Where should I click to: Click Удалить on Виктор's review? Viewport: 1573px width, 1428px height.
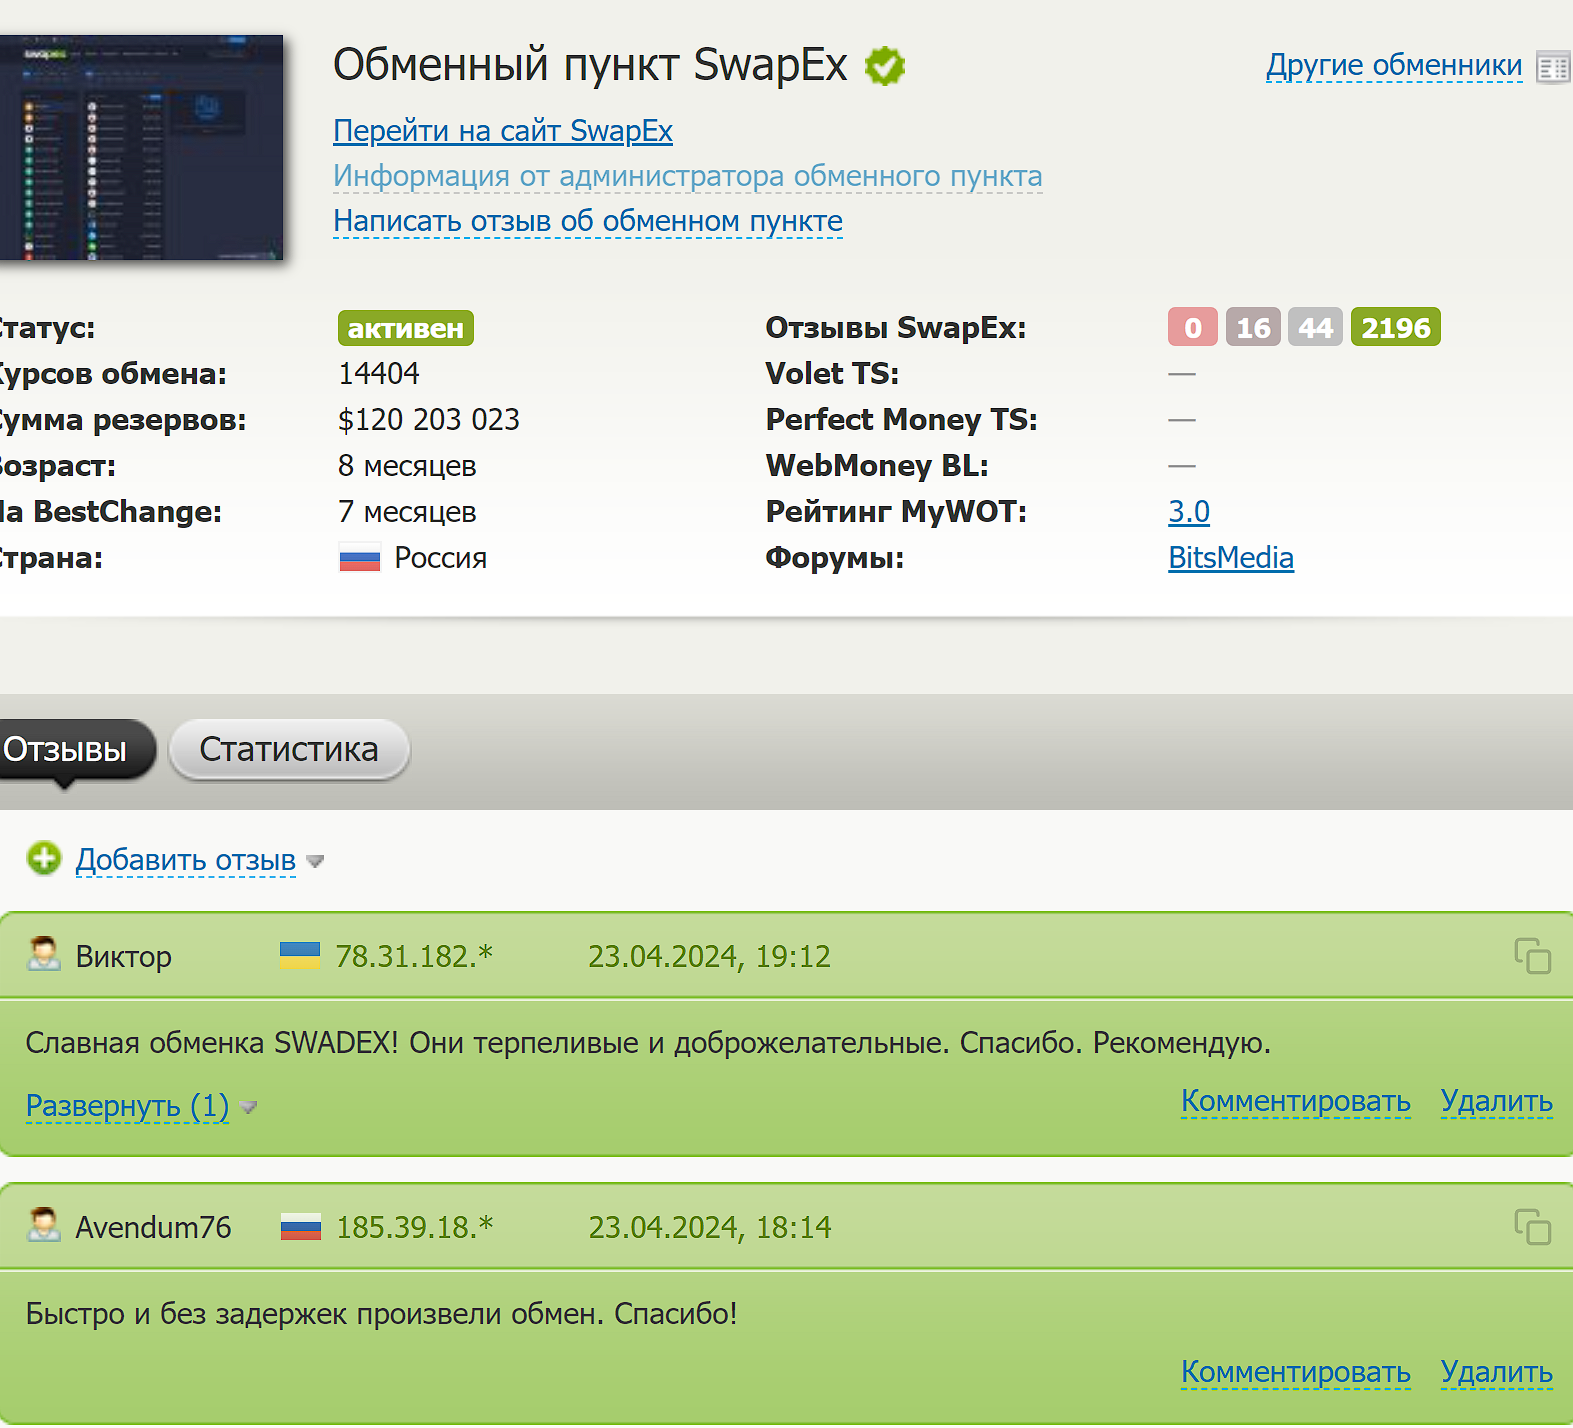pyautogui.click(x=1497, y=1101)
